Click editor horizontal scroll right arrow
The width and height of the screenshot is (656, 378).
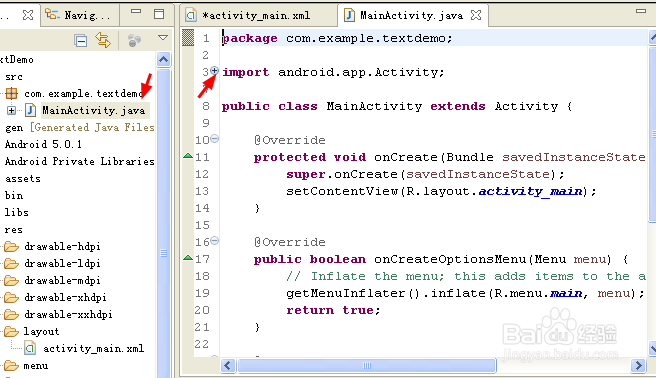pos(638,365)
